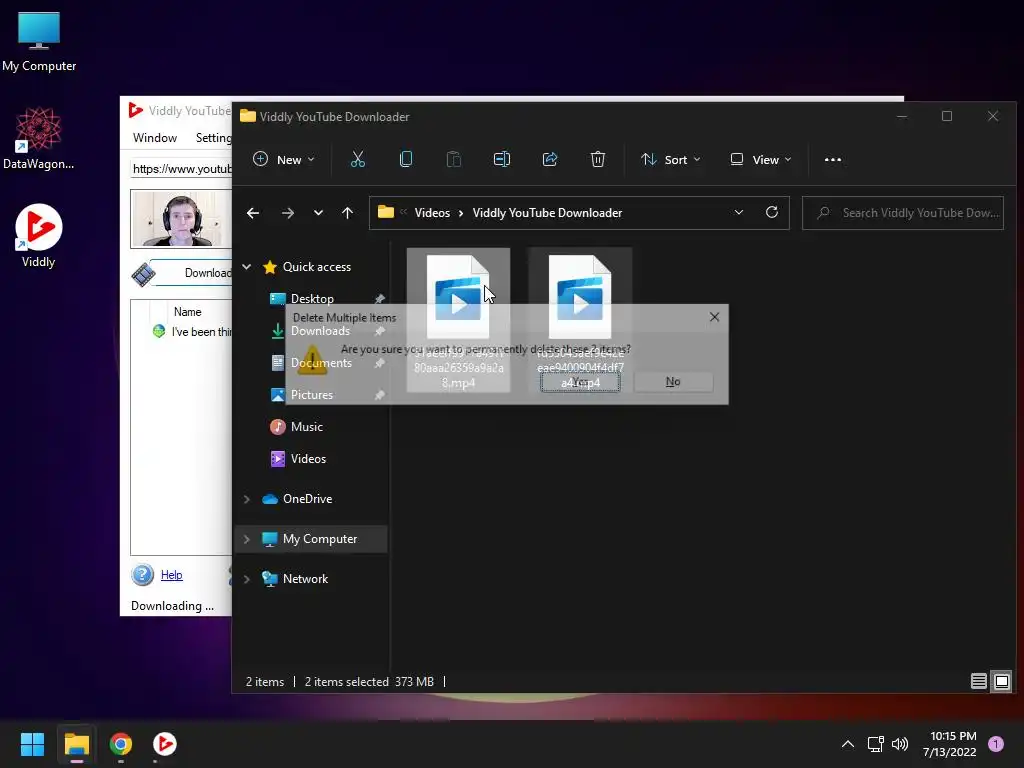This screenshot has height=768, width=1024.
Task: Switch to details list view icon
Action: tap(978, 682)
